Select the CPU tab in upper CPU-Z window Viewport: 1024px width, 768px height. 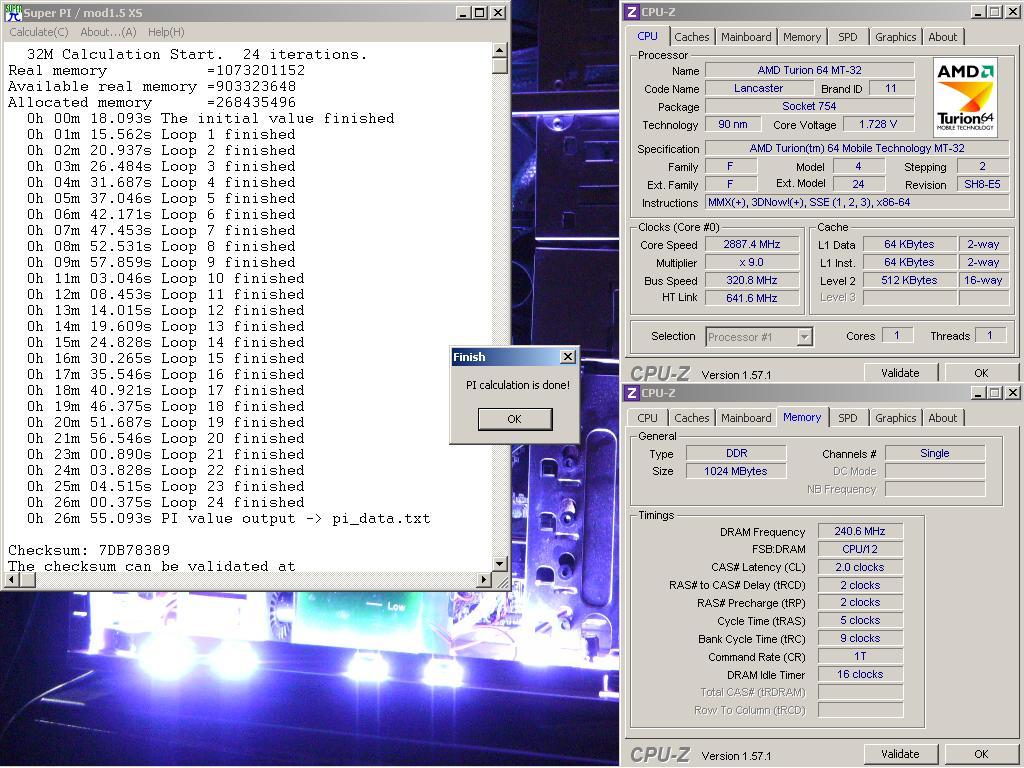coord(647,36)
